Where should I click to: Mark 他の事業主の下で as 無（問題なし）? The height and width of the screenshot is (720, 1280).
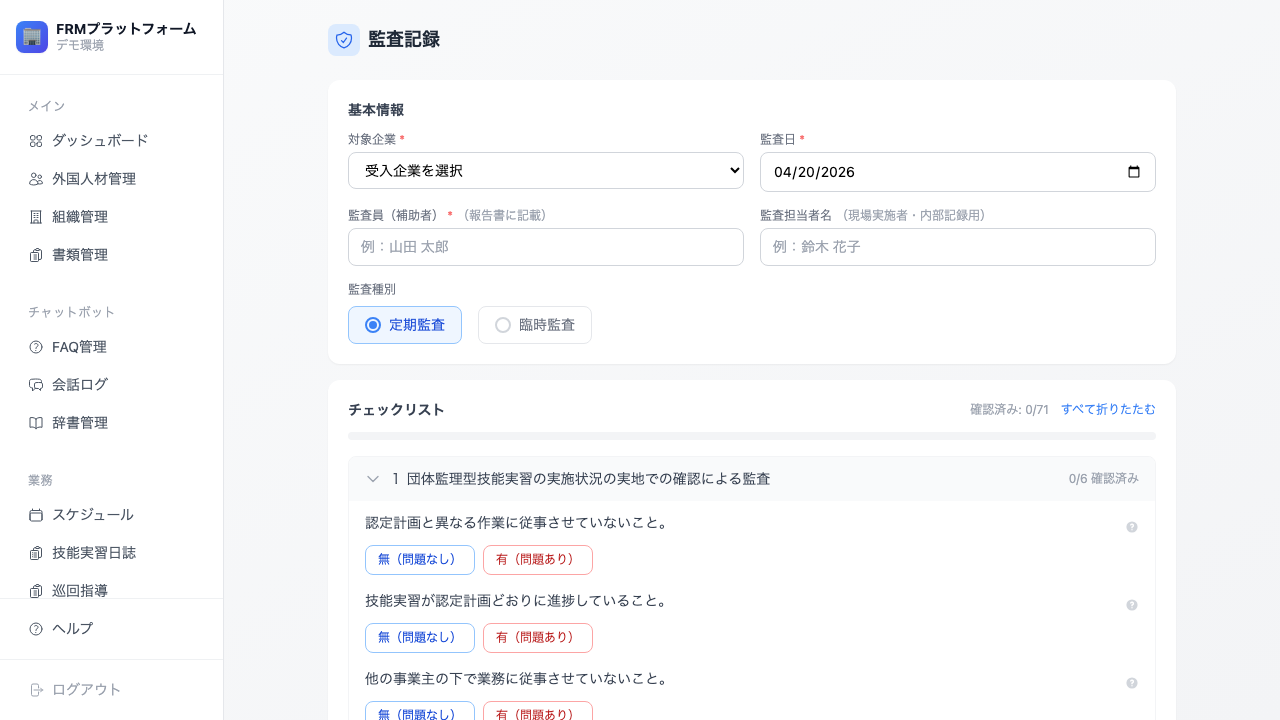420,711
